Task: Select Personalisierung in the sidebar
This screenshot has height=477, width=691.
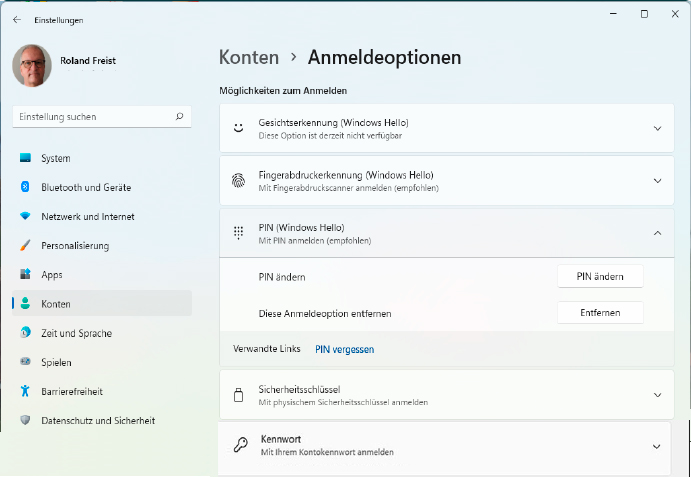Action: pos(102,245)
